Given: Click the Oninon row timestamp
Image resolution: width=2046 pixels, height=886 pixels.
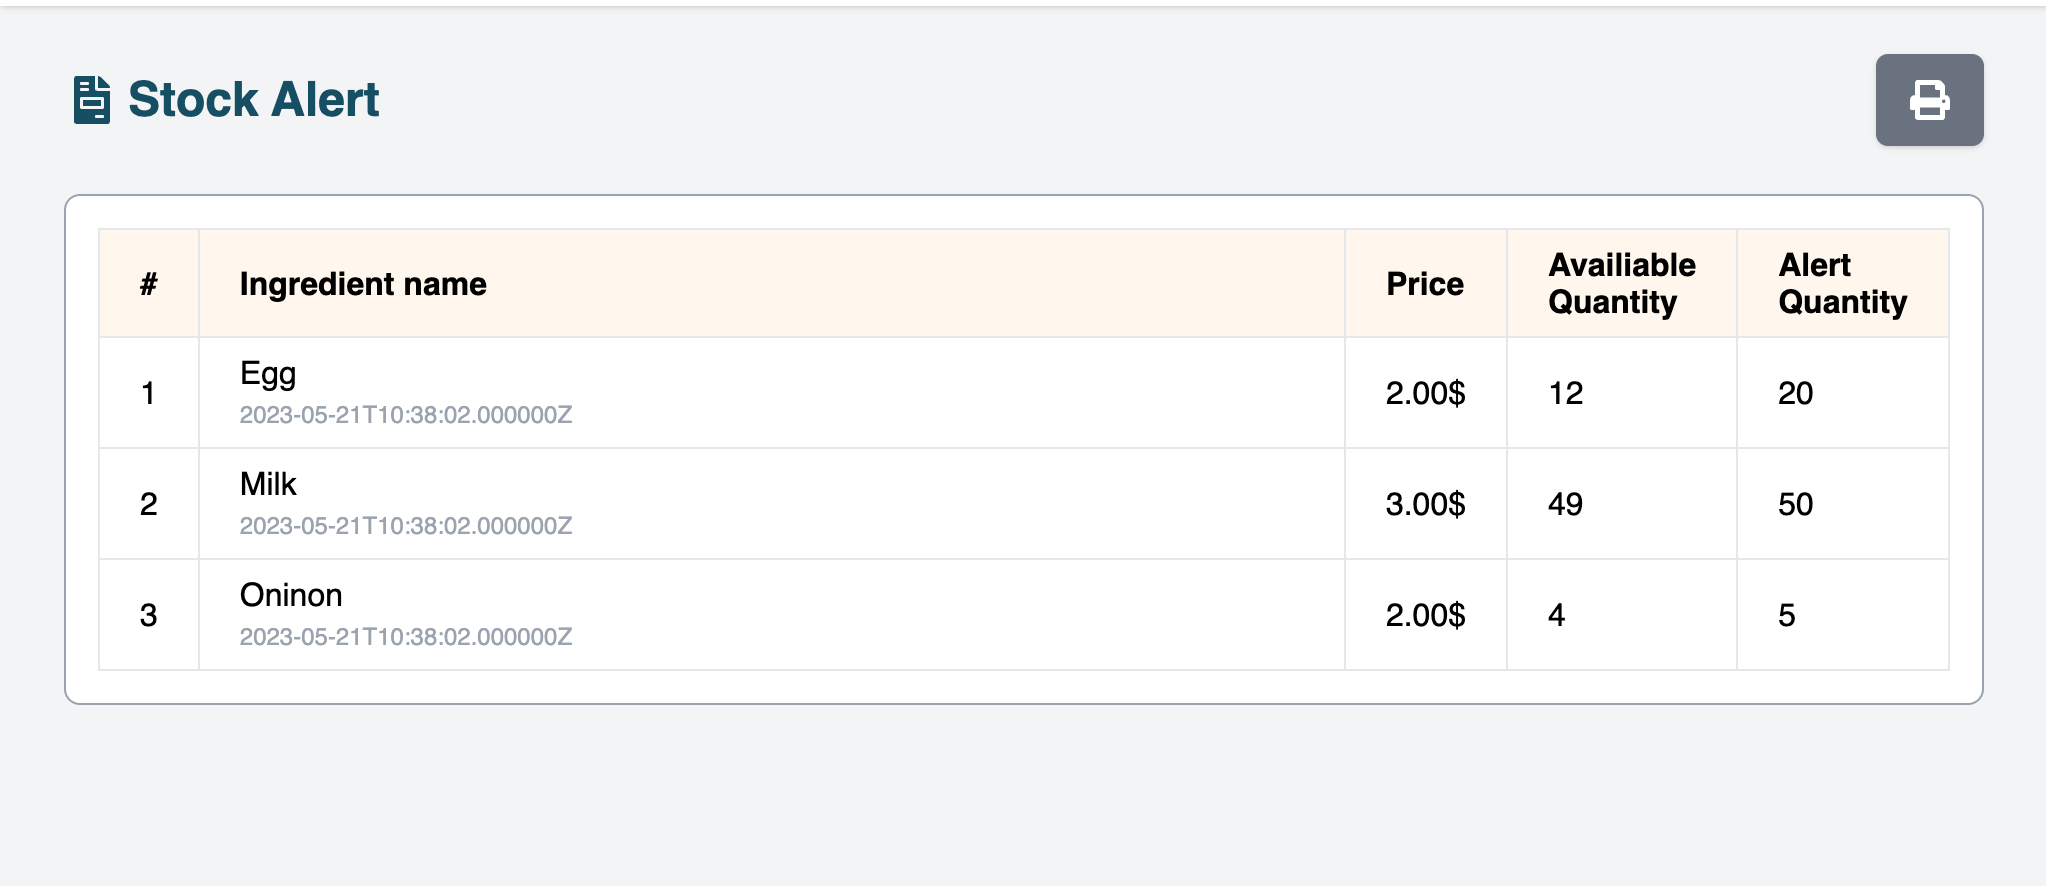Looking at the screenshot, I should pyautogui.click(x=406, y=637).
